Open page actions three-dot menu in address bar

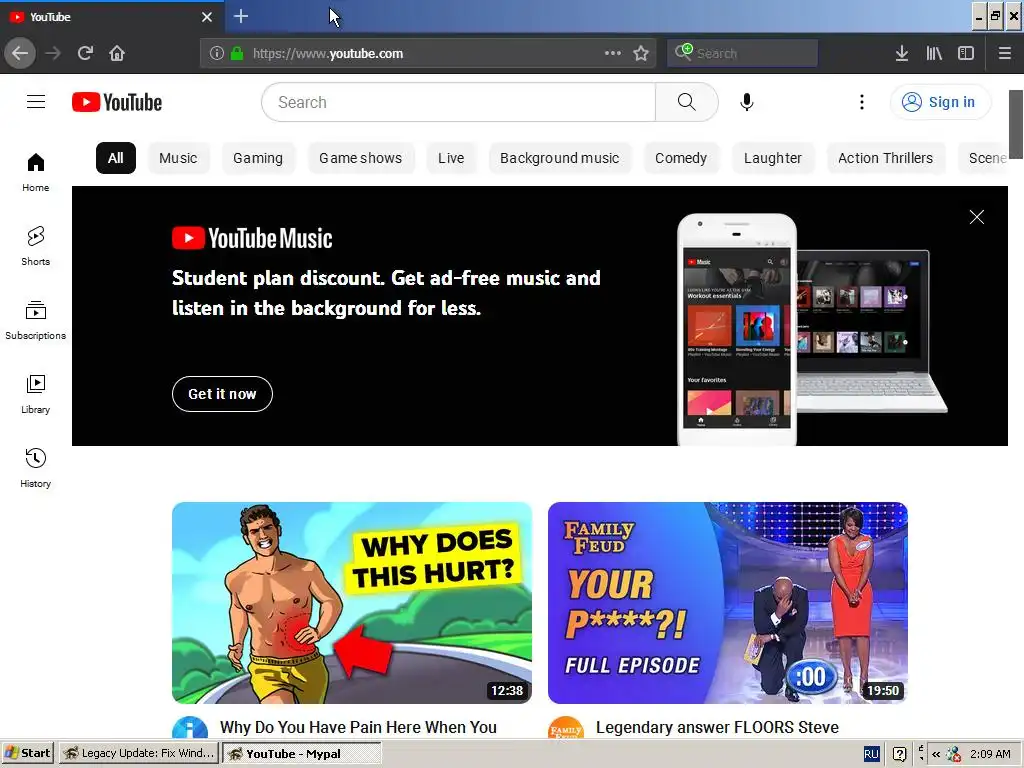(x=613, y=53)
